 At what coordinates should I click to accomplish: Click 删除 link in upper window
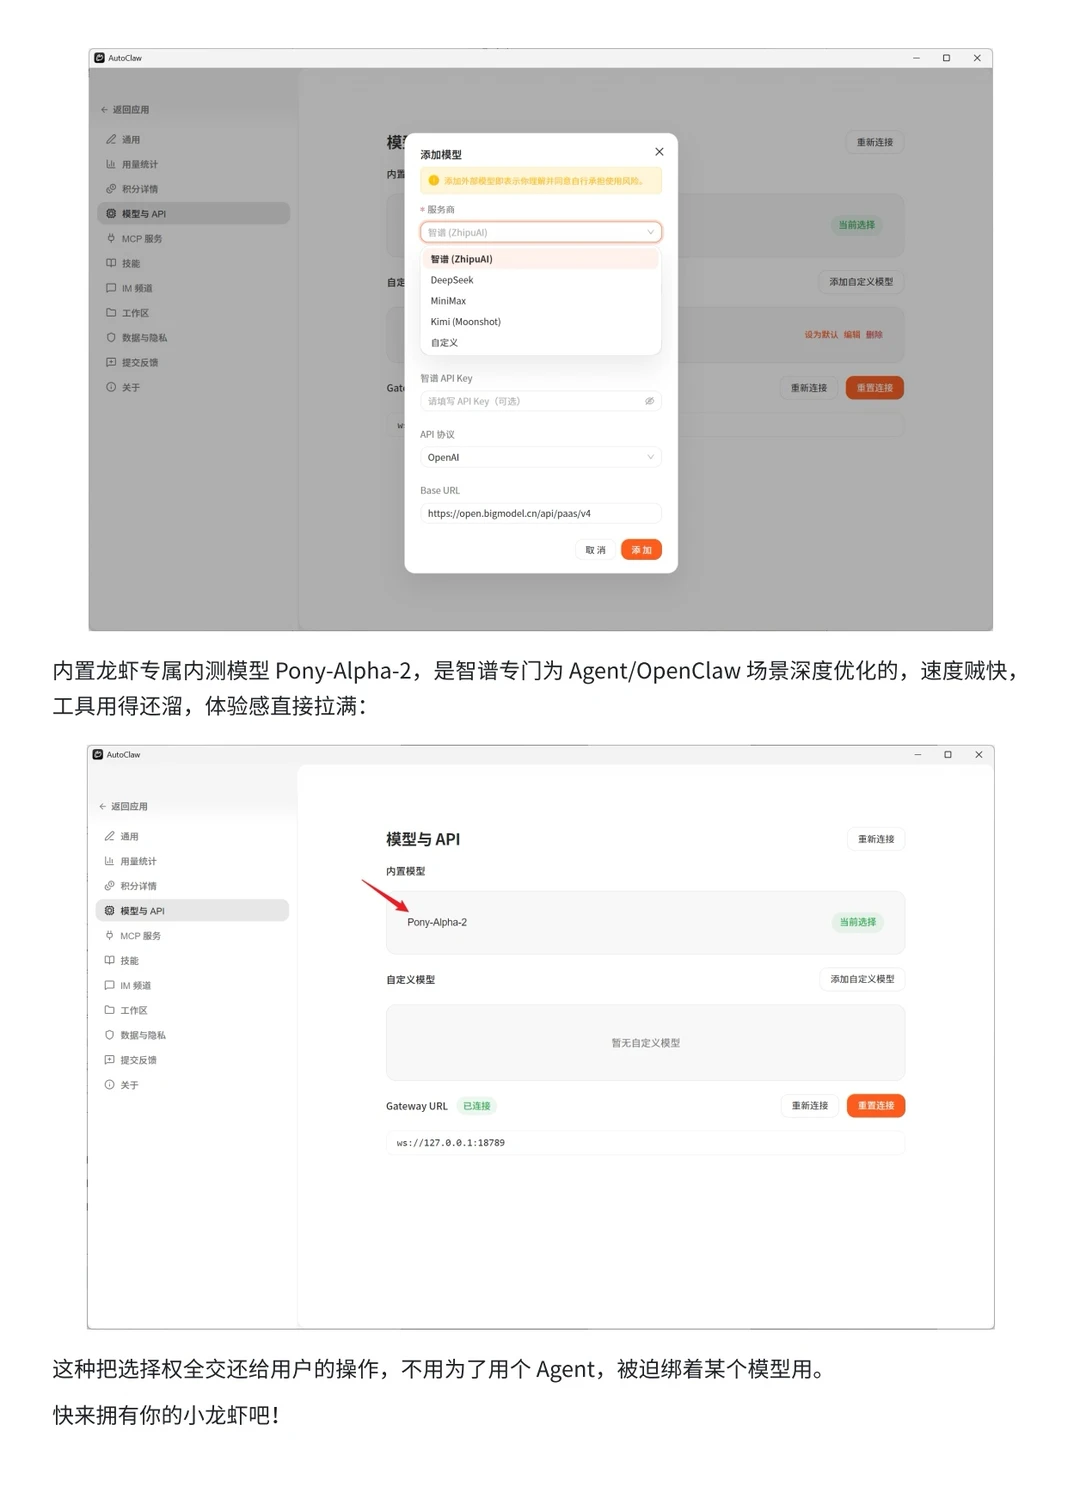tap(874, 335)
